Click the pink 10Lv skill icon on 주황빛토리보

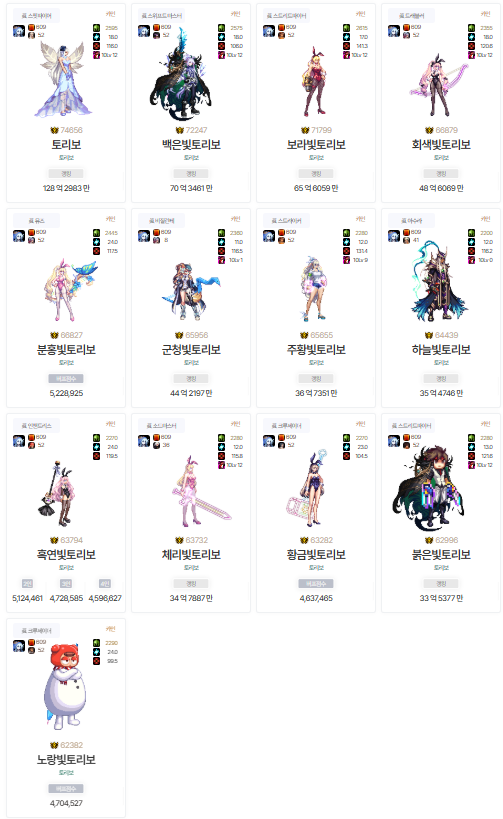pos(346,260)
